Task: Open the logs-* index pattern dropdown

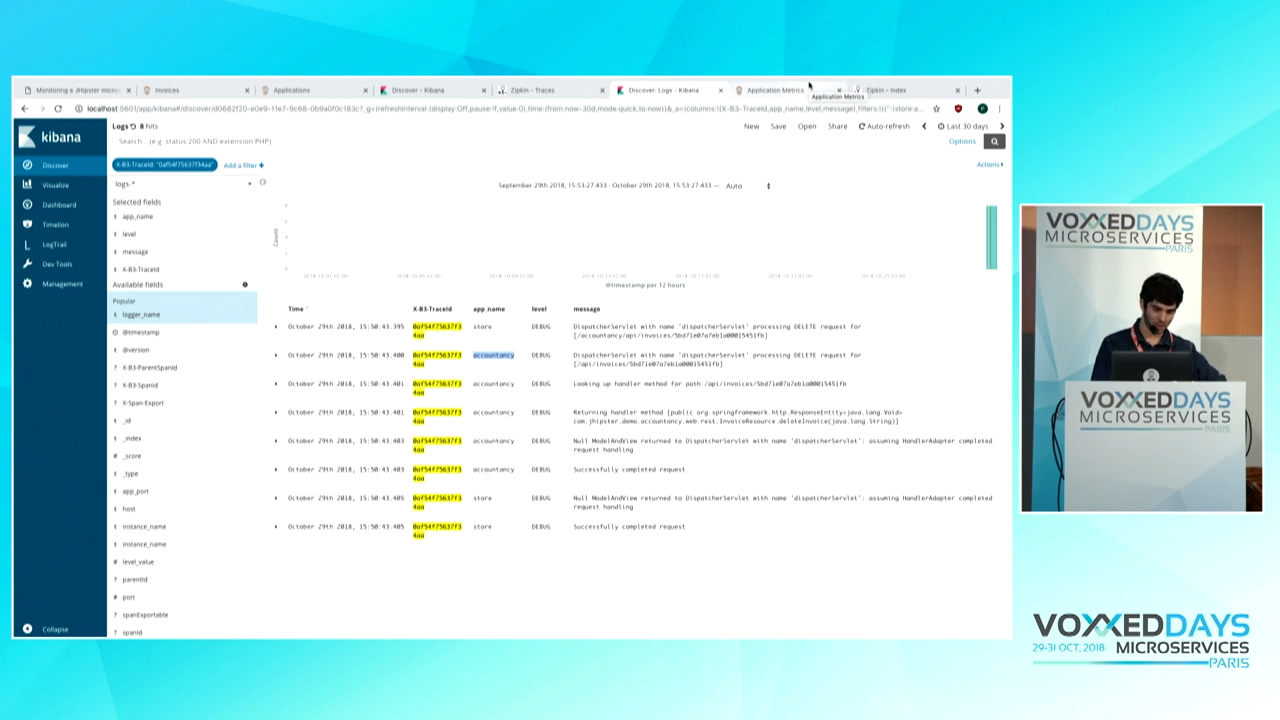Action: coord(183,184)
